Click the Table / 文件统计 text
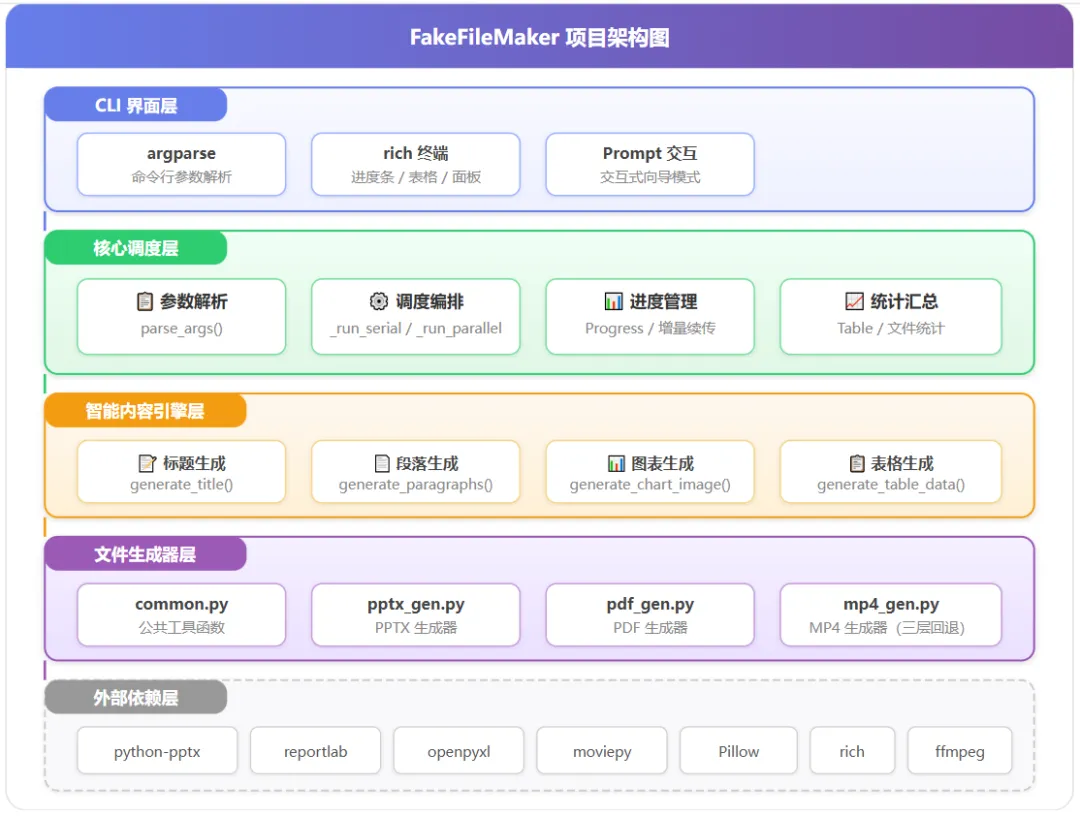1080x817 pixels. tap(891, 329)
